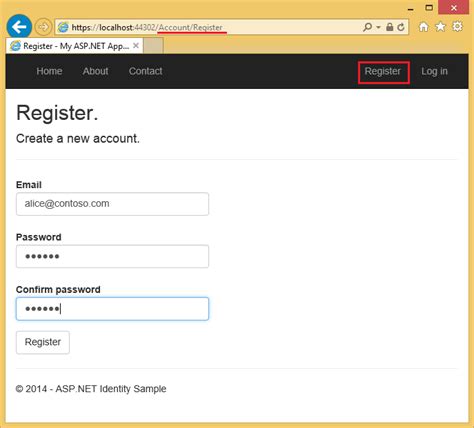Click Register link in top navigation bar

click(x=383, y=72)
